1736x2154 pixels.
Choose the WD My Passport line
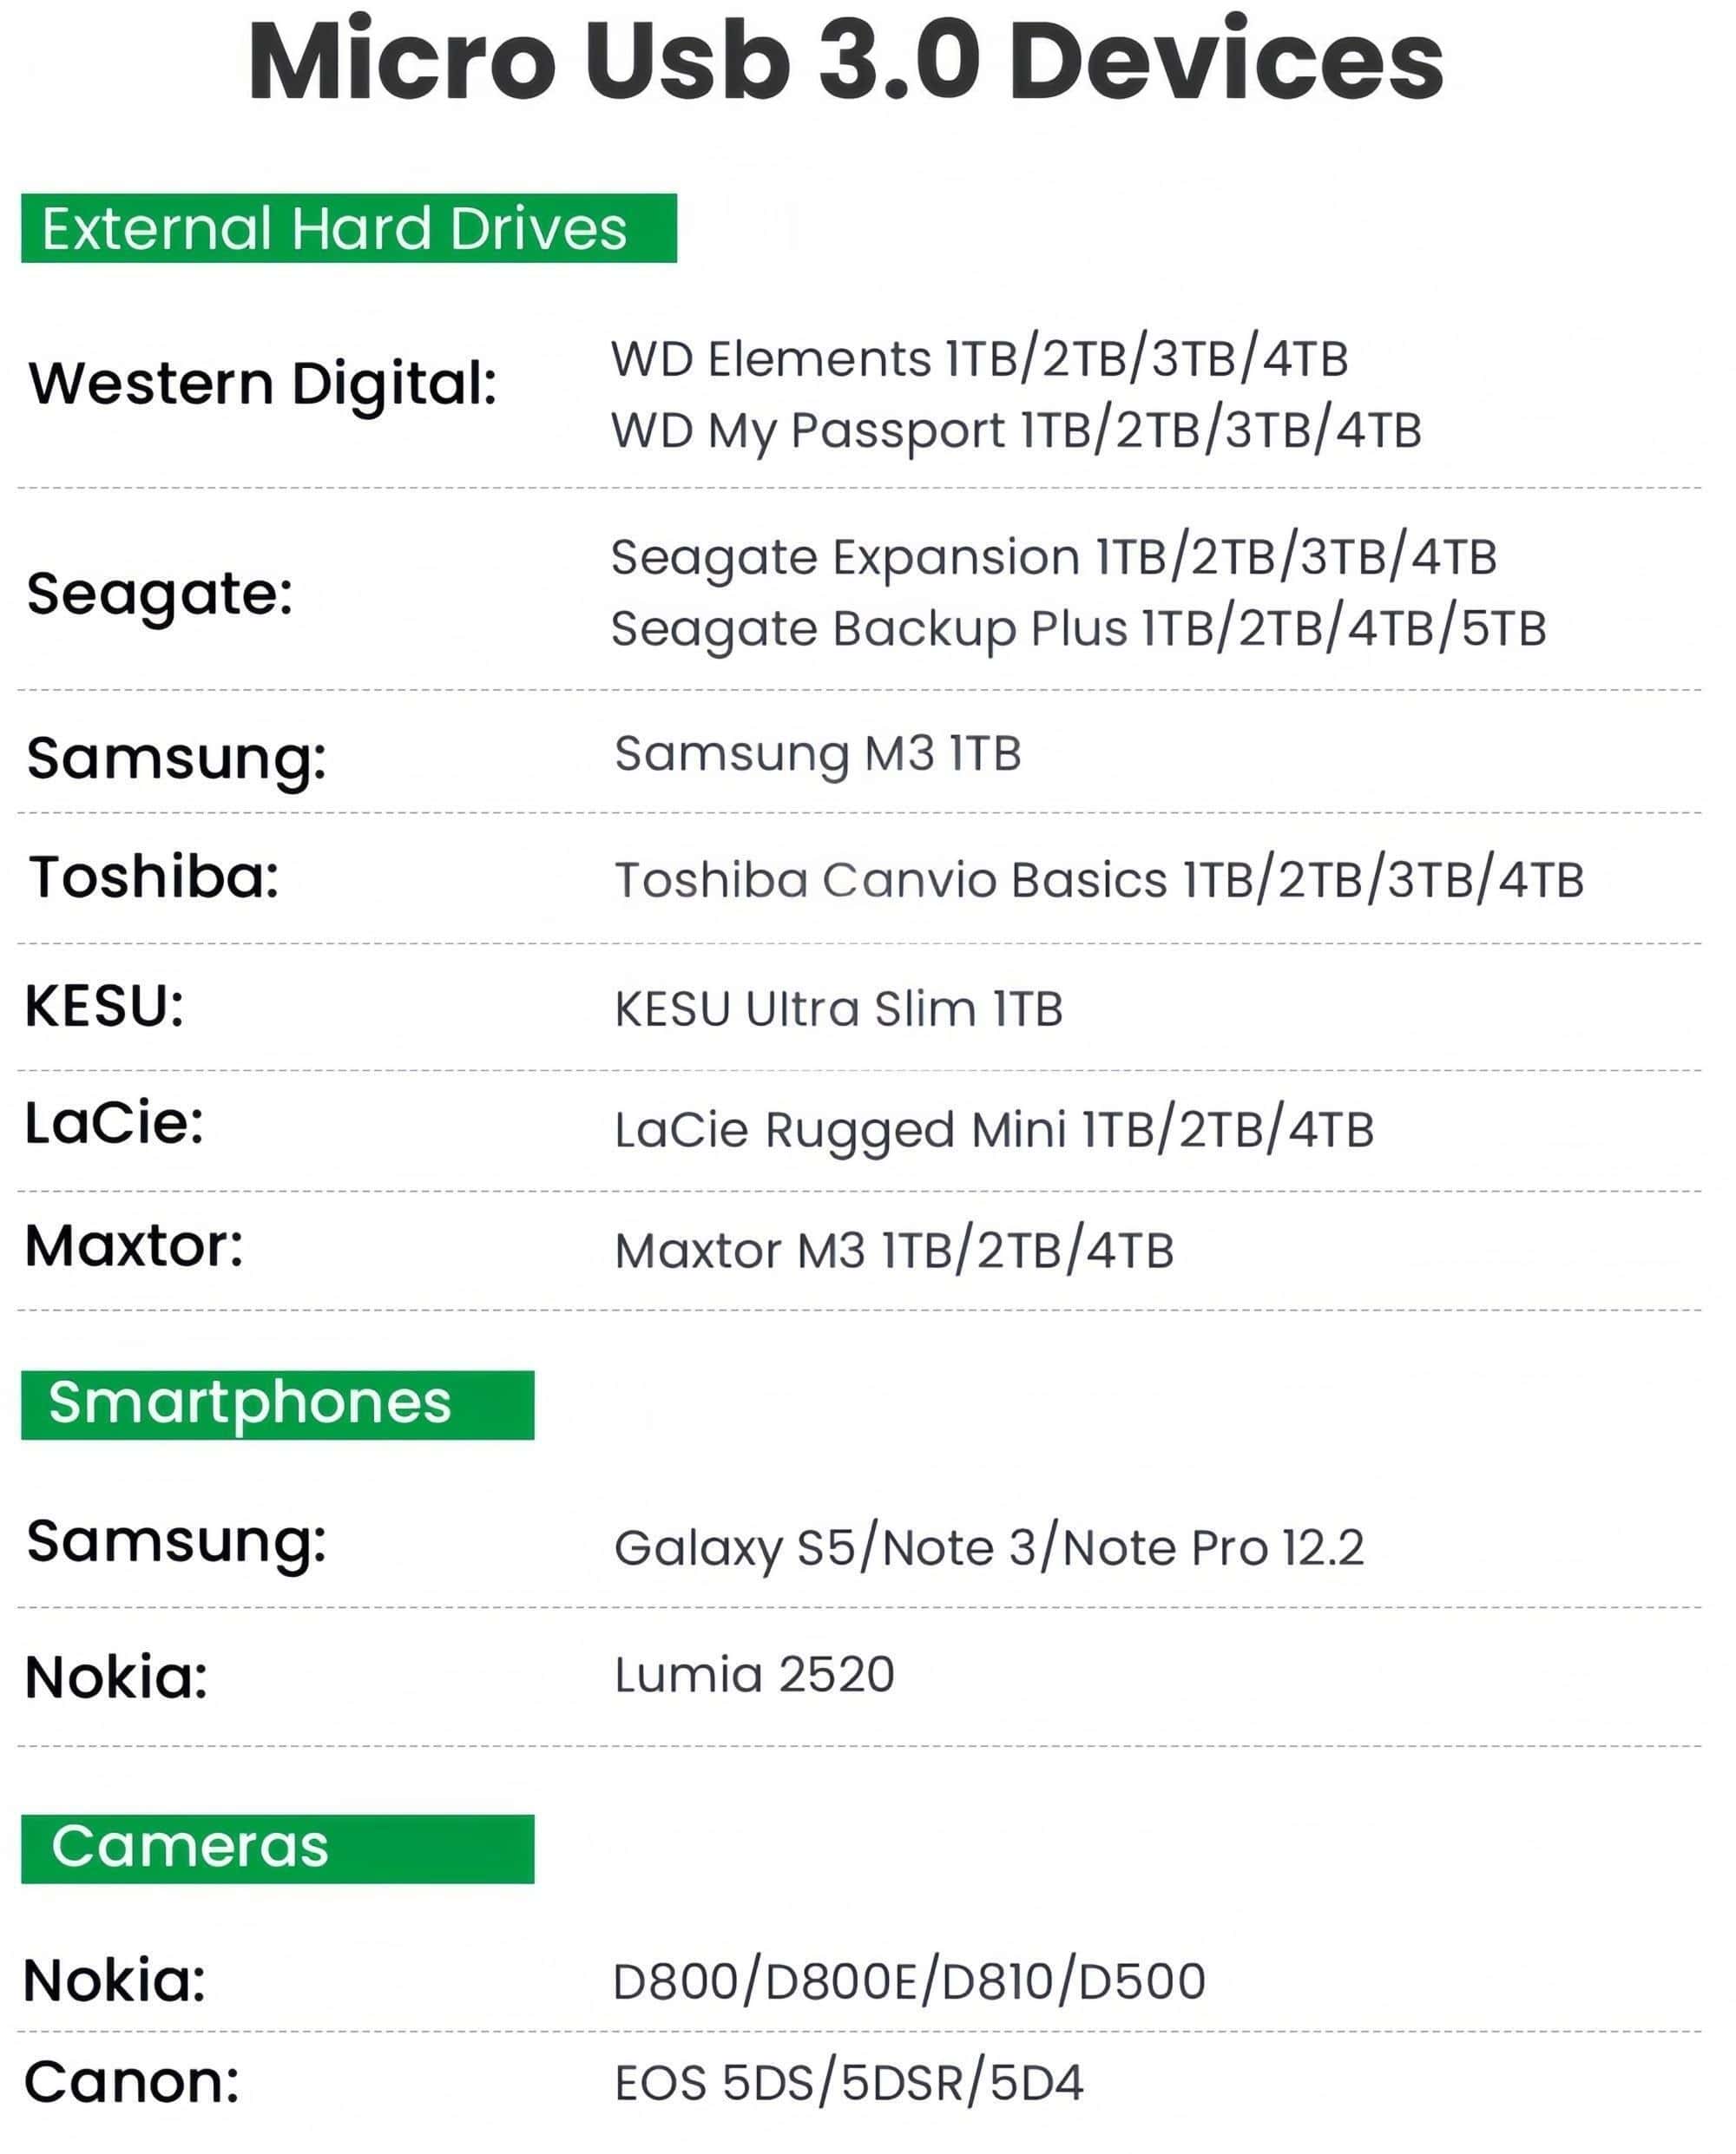pos(1015,431)
